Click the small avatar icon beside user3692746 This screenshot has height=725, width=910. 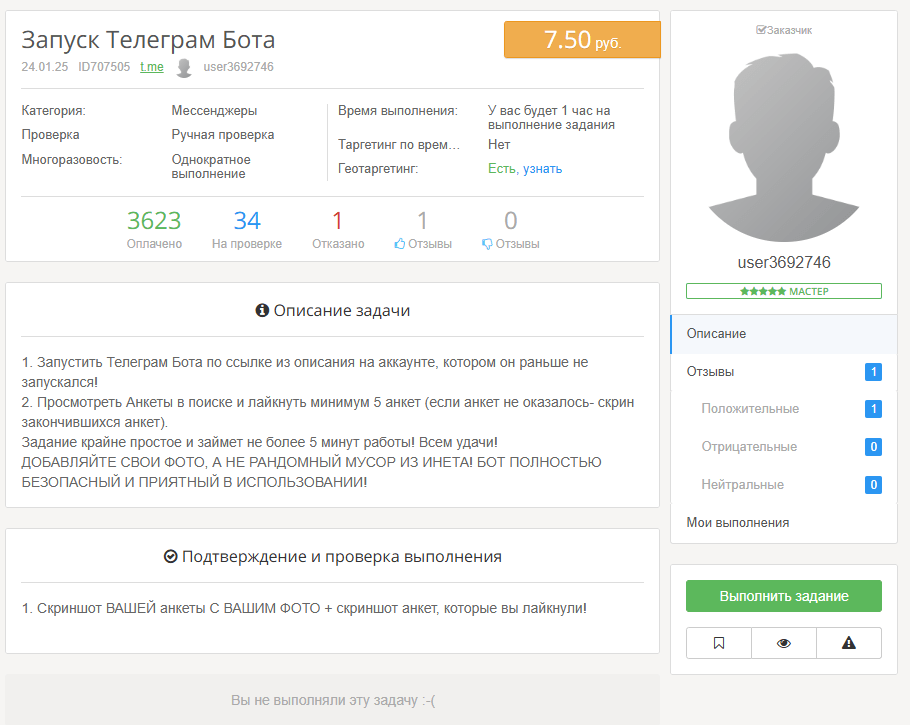click(184, 67)
